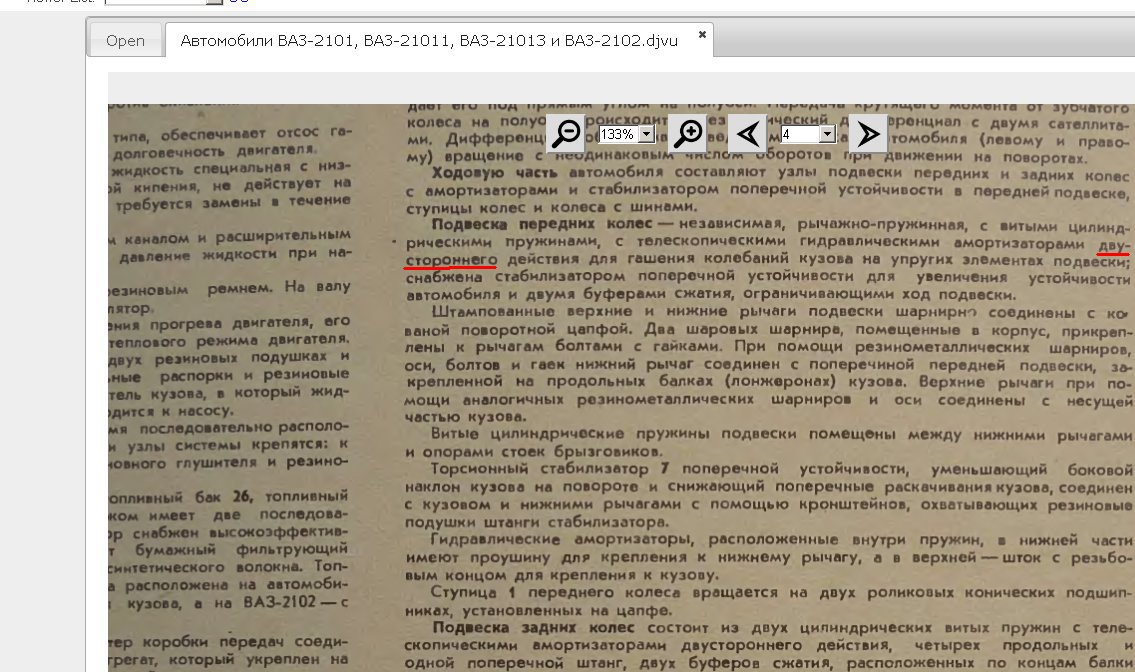Click the red-underlined word "стороннего"
The height and width of the screenshot is (672, 1135).
451,259
